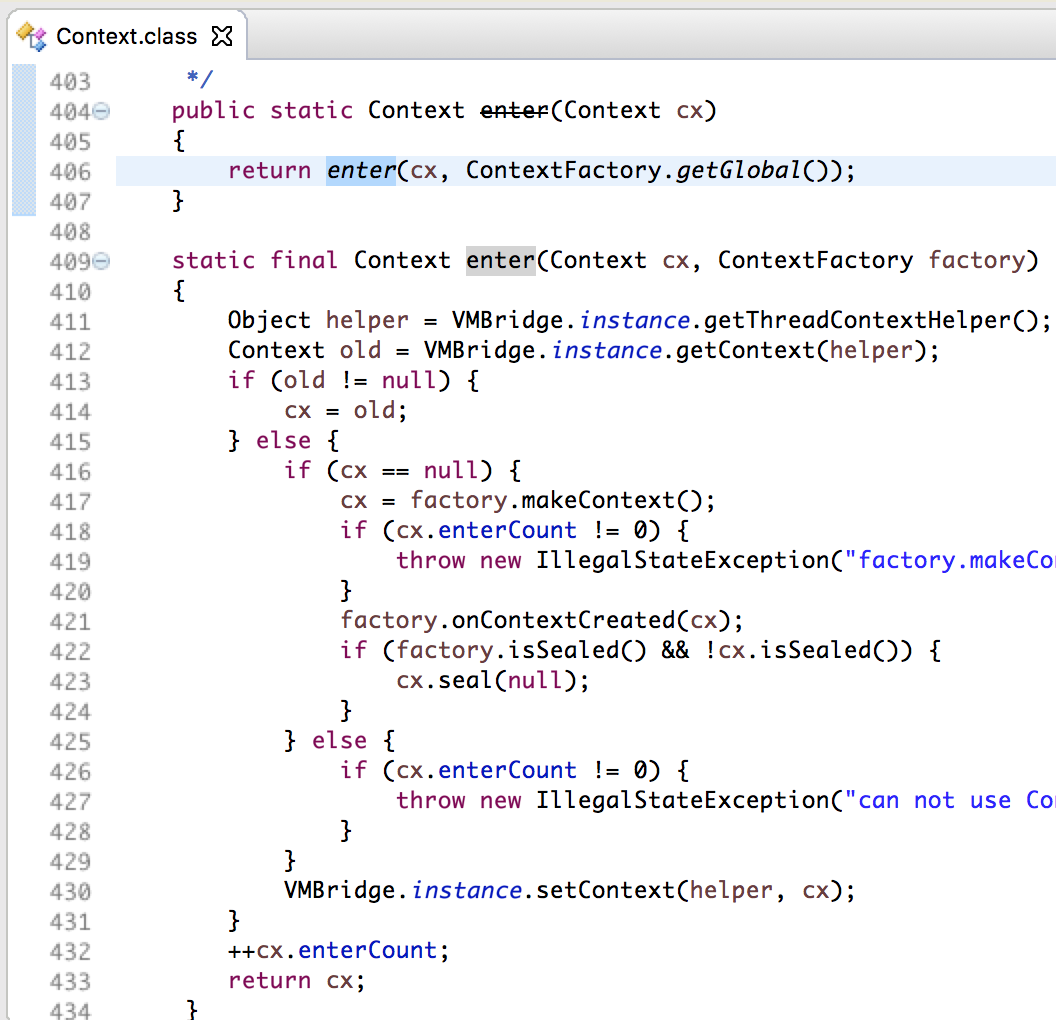This screenshot has width=1056, height=1020.
Task: Click the factory parameter on line 409
Action: pos(977,261)
